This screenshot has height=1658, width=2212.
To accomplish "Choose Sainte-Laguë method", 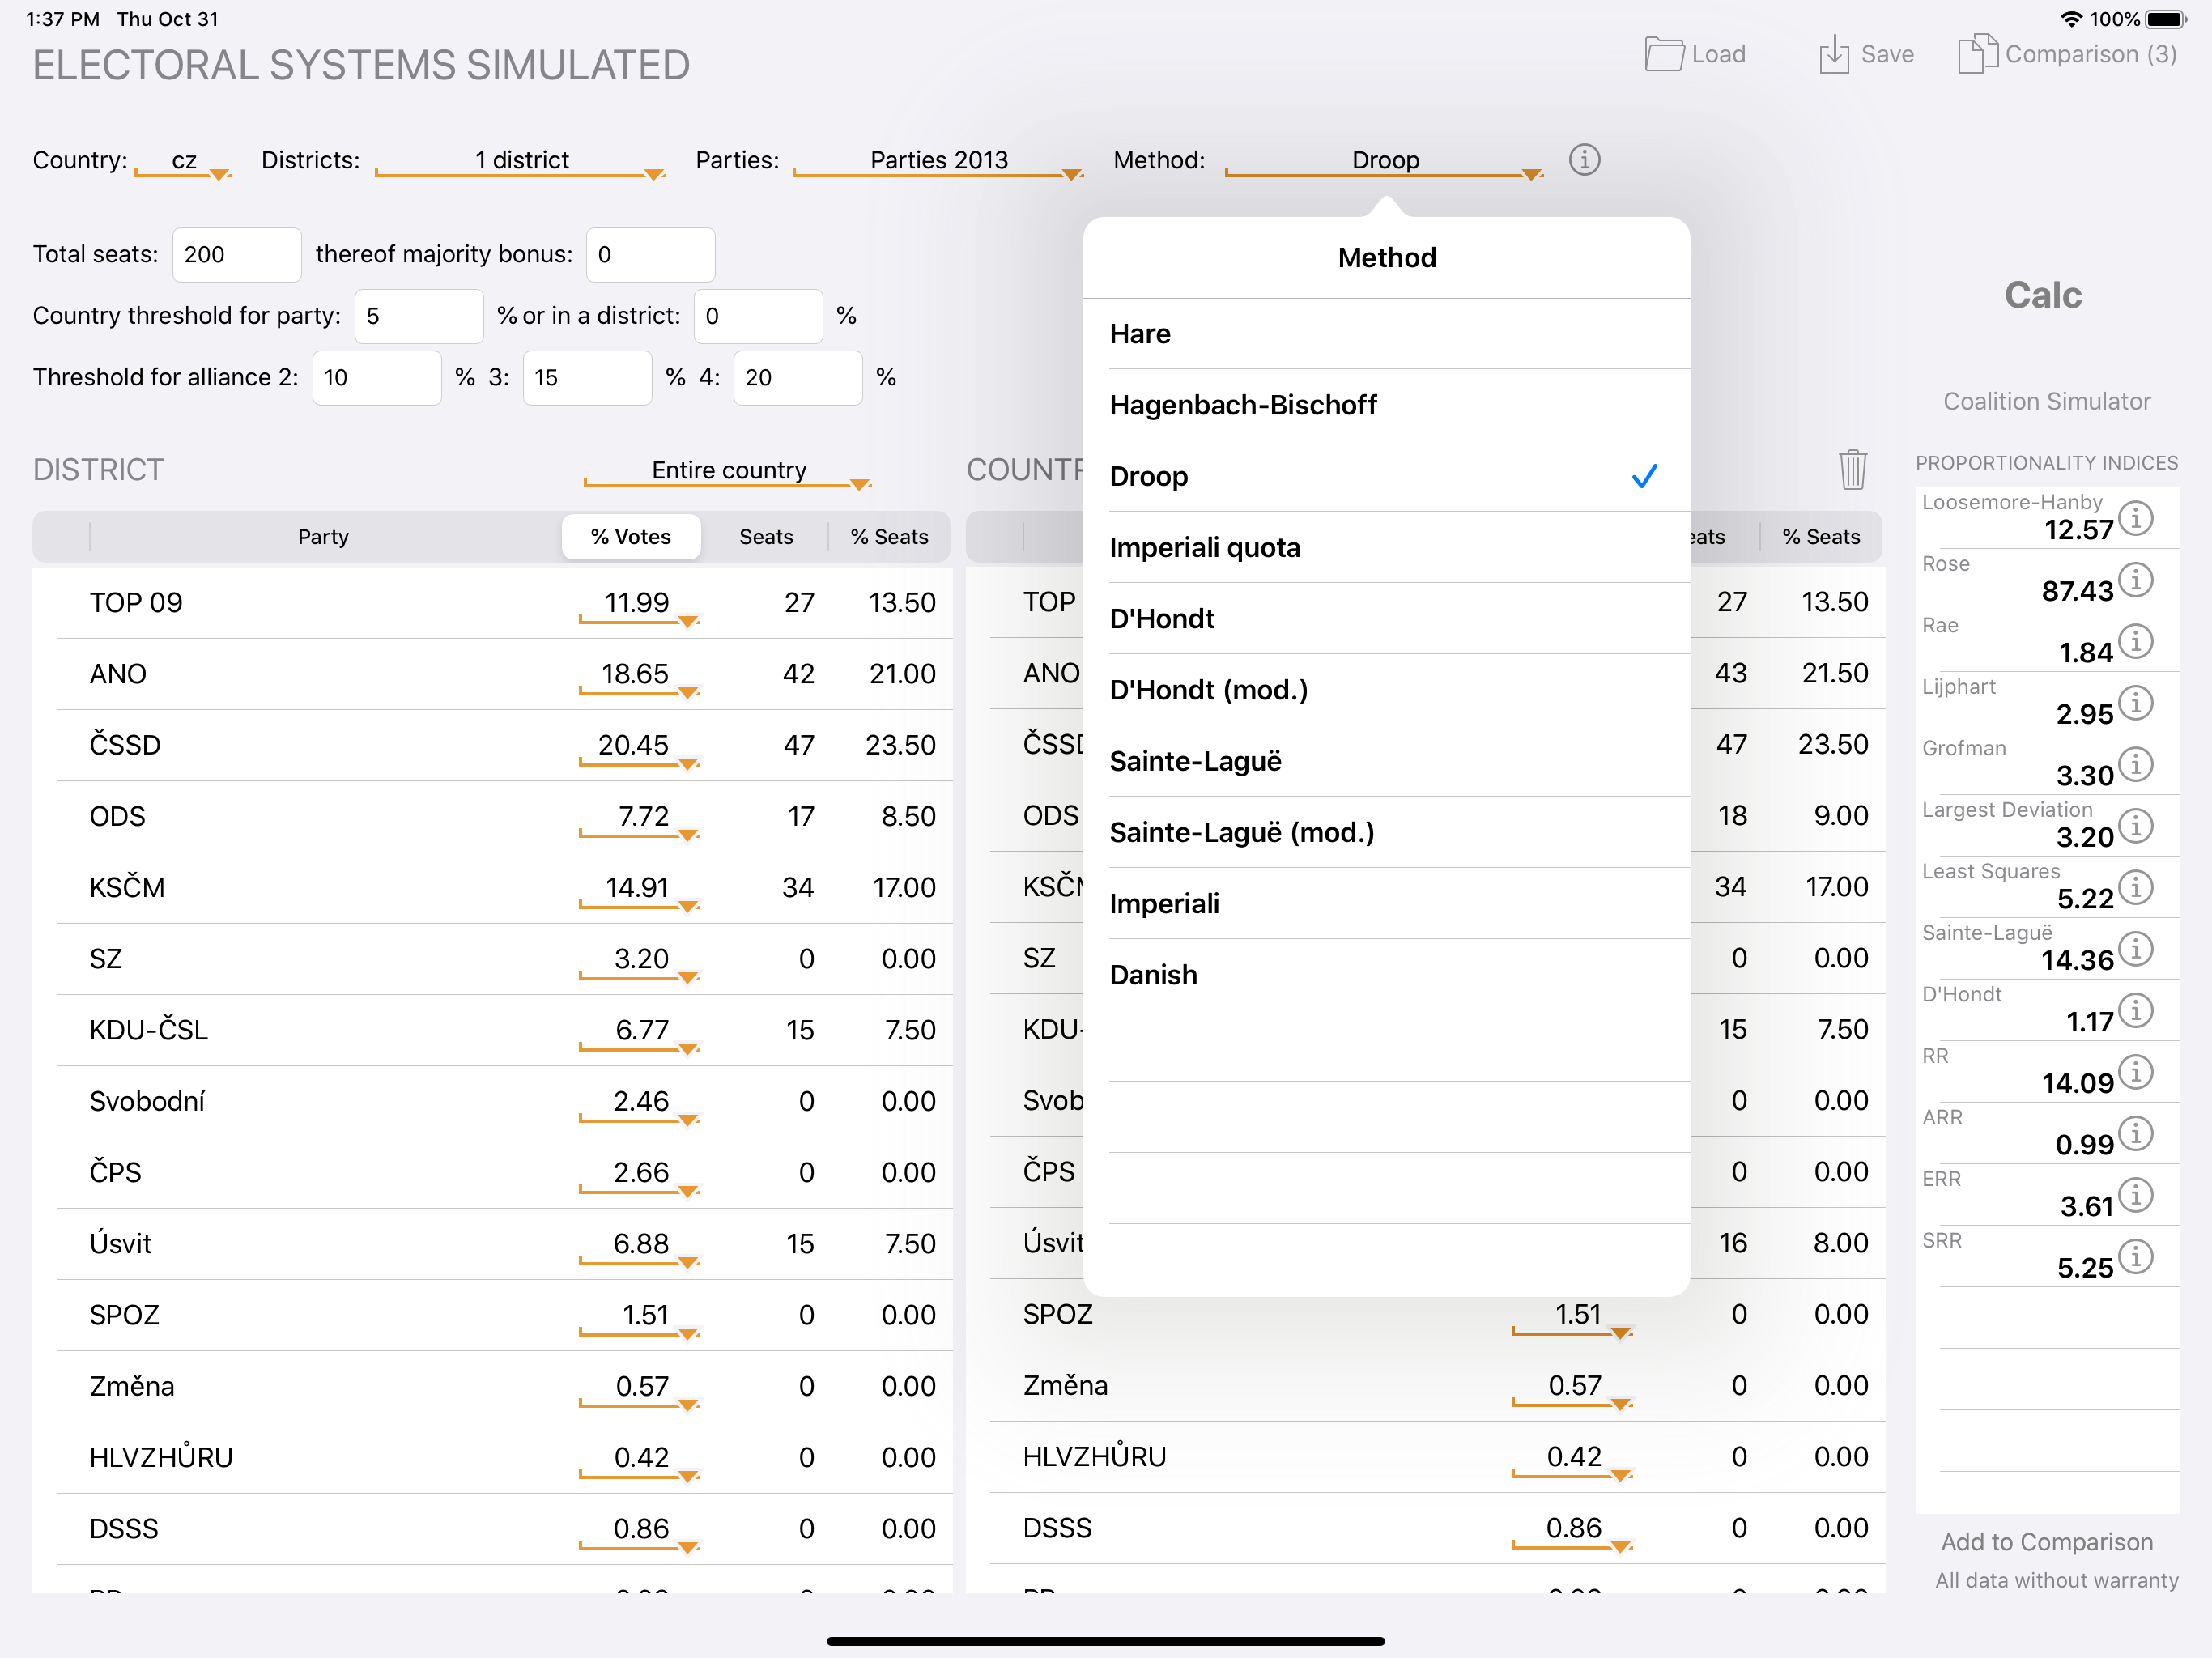I will pos(1387,761).
